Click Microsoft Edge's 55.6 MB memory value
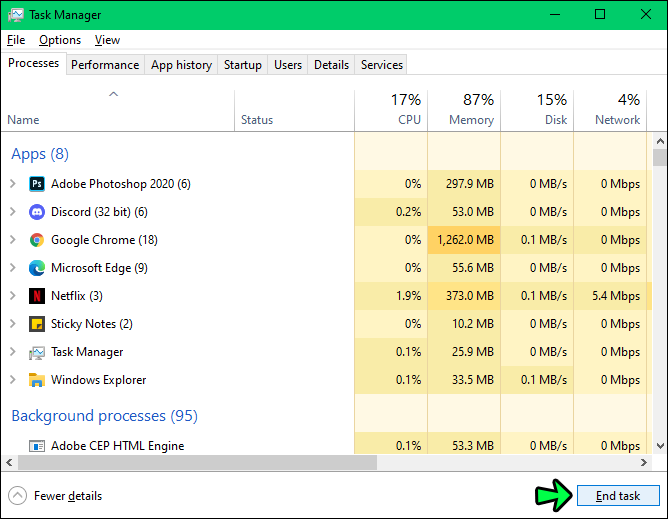 (473, 268)
